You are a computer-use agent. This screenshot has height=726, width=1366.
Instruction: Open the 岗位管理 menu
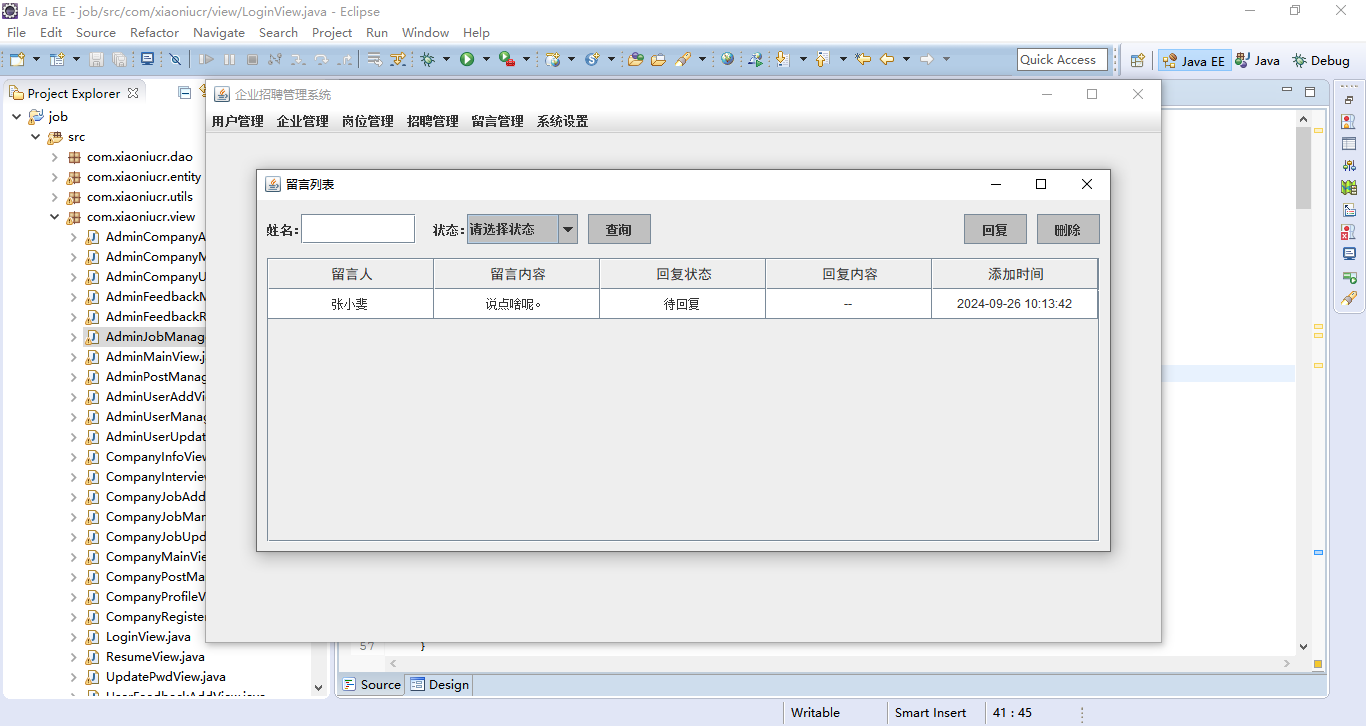coord(367,122)
